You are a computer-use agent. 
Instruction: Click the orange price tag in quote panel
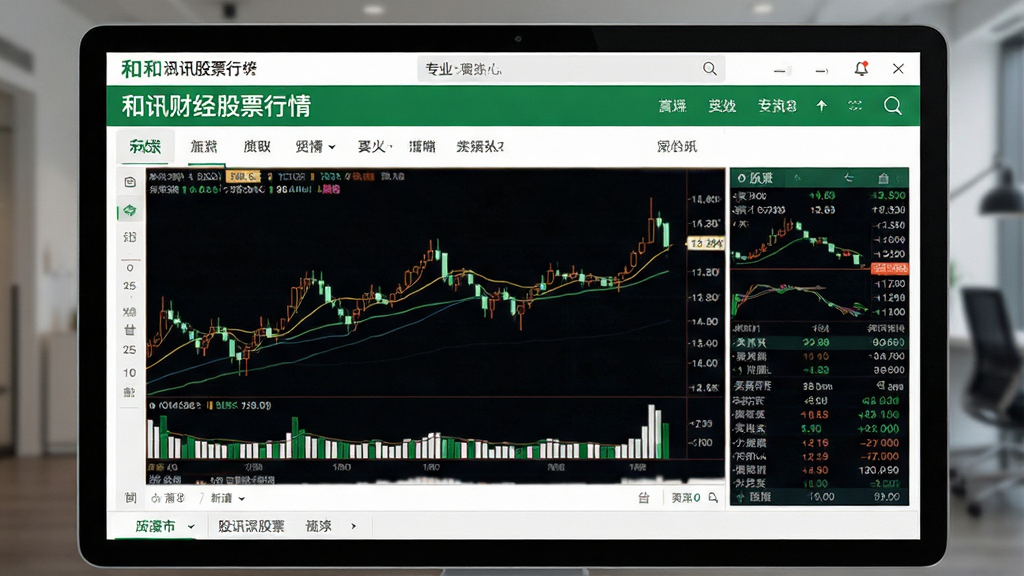pos(889,268)
